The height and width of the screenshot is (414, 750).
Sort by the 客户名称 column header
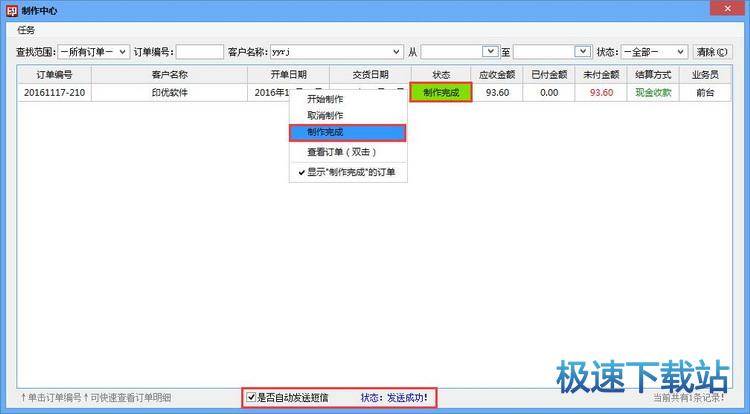pyautogui.click(x=169, y=75)
